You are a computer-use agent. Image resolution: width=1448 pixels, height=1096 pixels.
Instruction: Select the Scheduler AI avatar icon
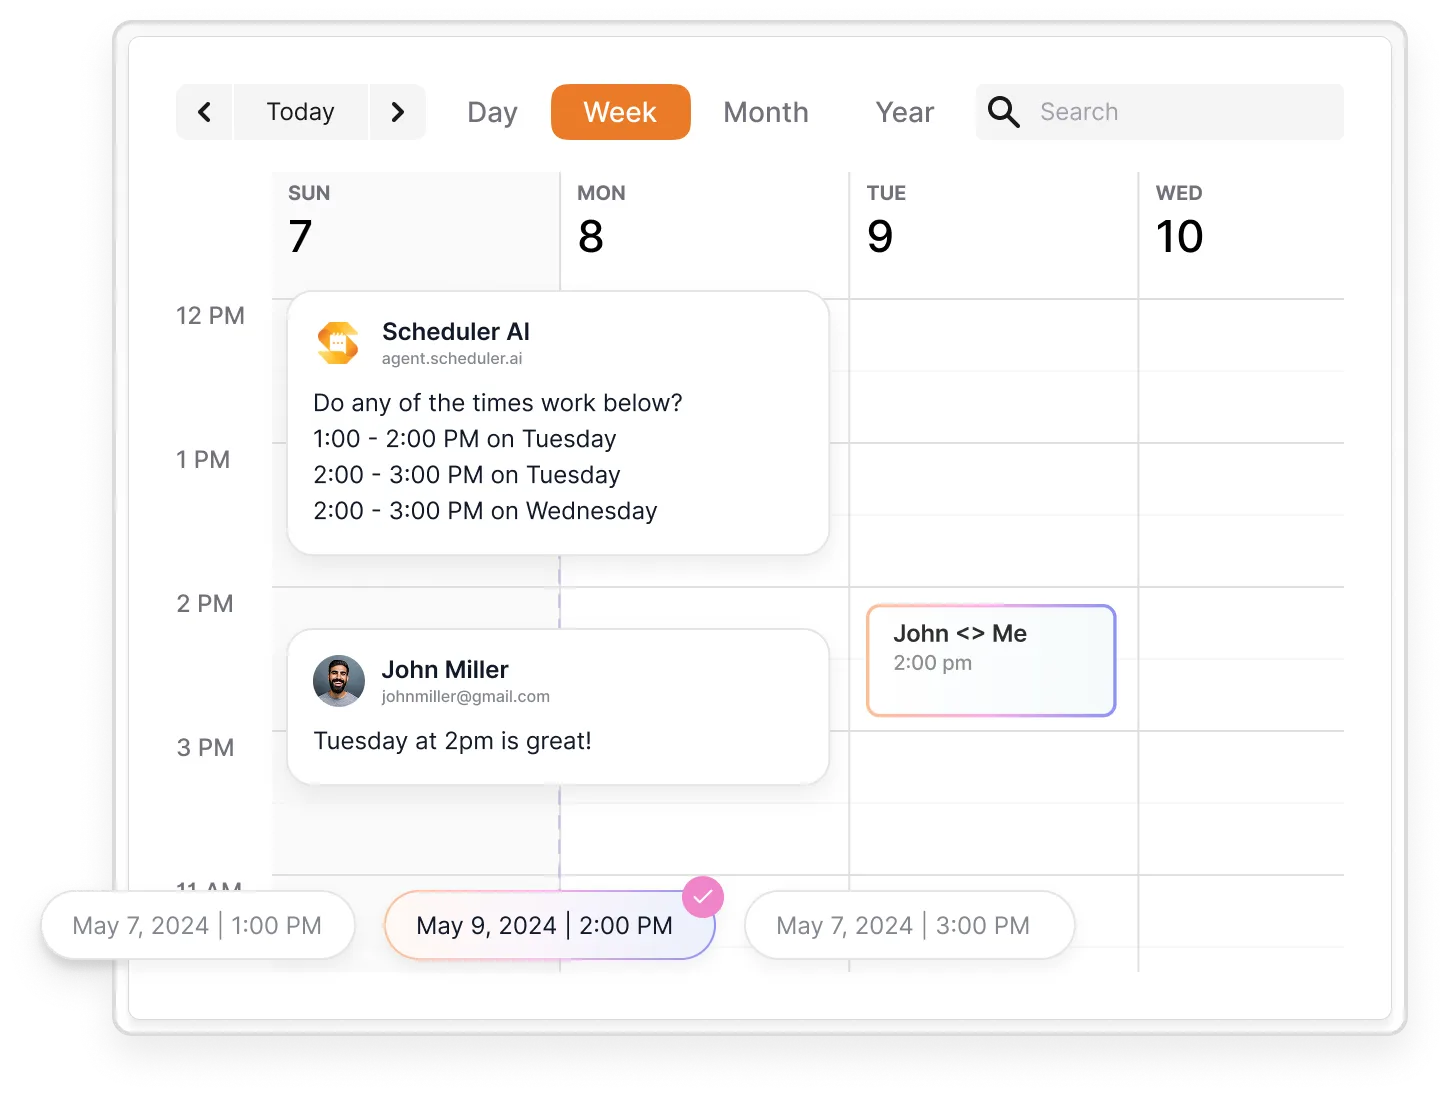pos(338,343)
